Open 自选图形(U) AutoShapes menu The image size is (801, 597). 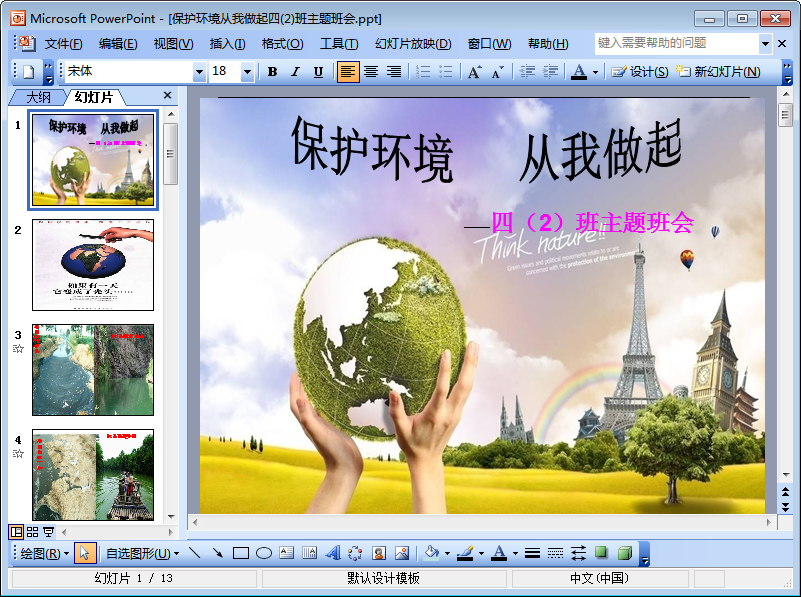coord(143,554)
